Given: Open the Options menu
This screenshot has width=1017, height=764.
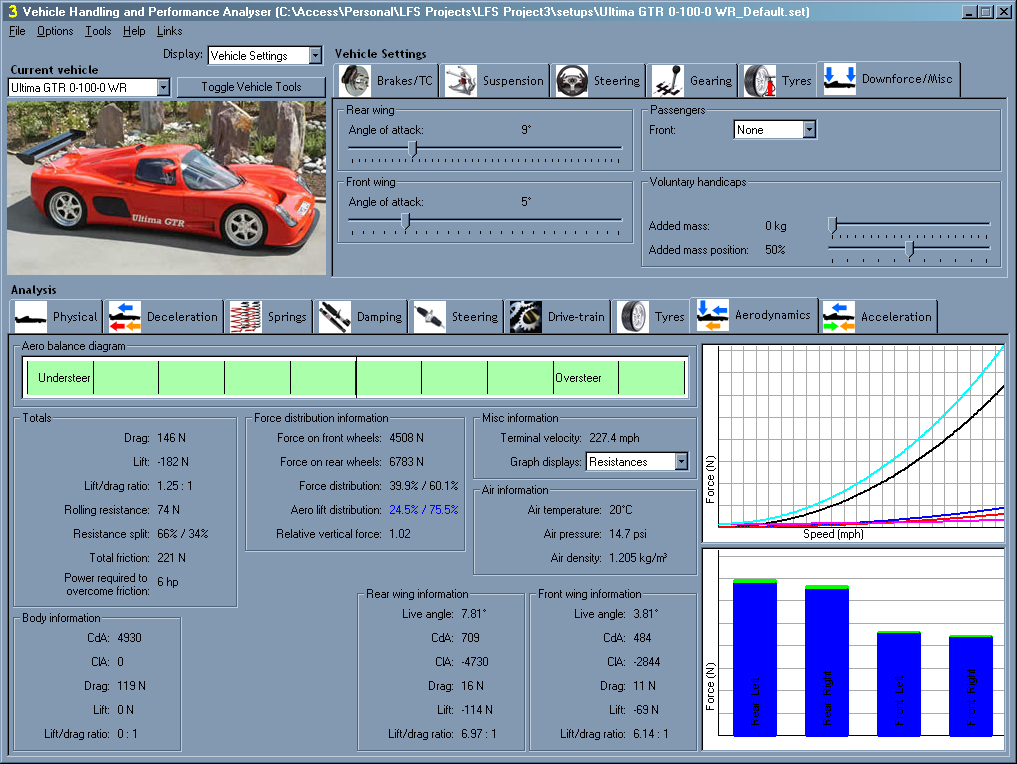Looking at the screenshot, I should (x=55, y=31).
